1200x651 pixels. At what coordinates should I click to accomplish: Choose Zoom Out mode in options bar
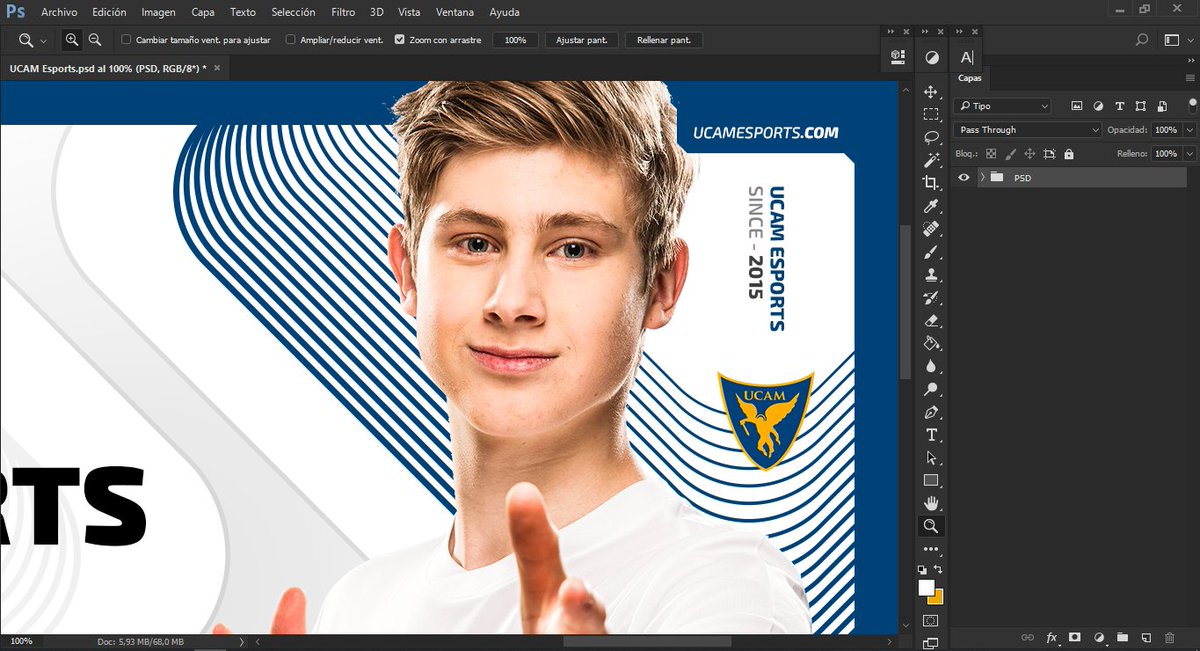coord(95,40)
